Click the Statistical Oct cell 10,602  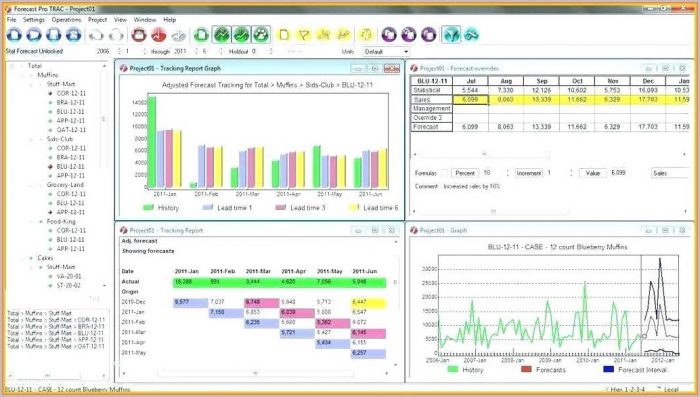(x=577, y=90)
